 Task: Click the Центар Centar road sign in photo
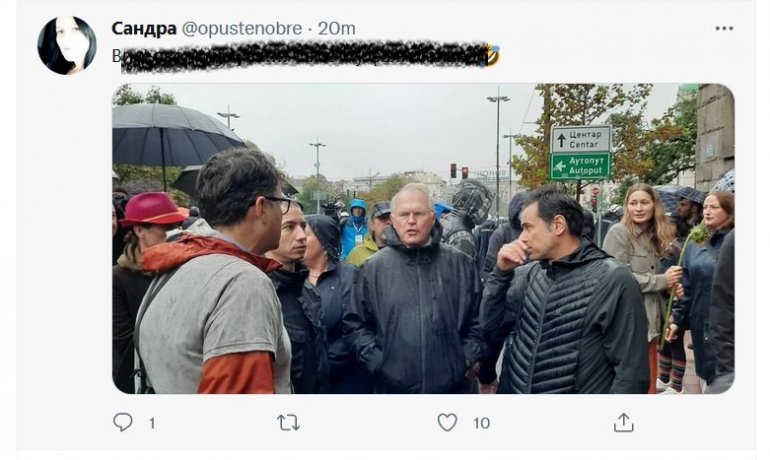point(581,139)
